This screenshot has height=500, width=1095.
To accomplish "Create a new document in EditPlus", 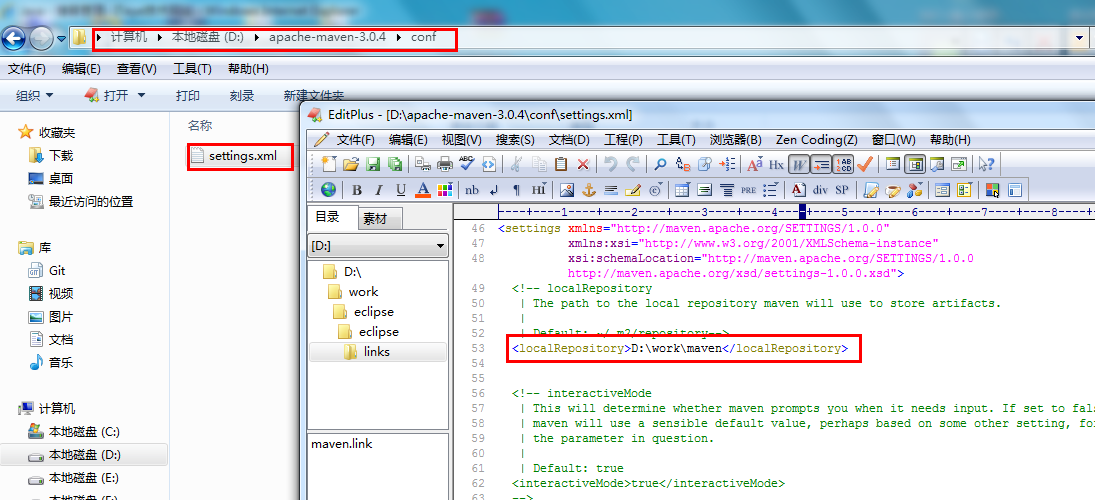I will pos(330,164).
